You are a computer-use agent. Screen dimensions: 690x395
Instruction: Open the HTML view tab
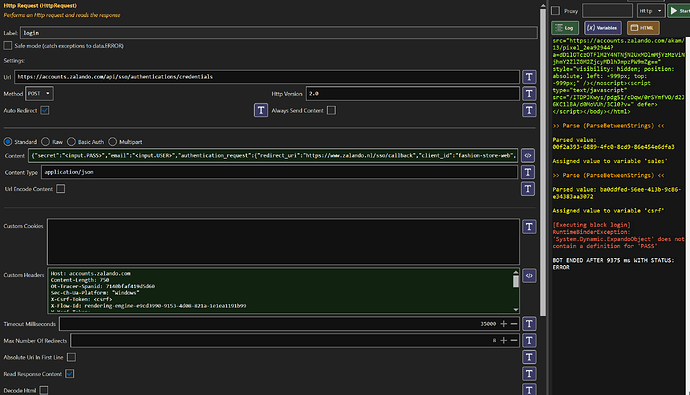(x=643, y=28)
